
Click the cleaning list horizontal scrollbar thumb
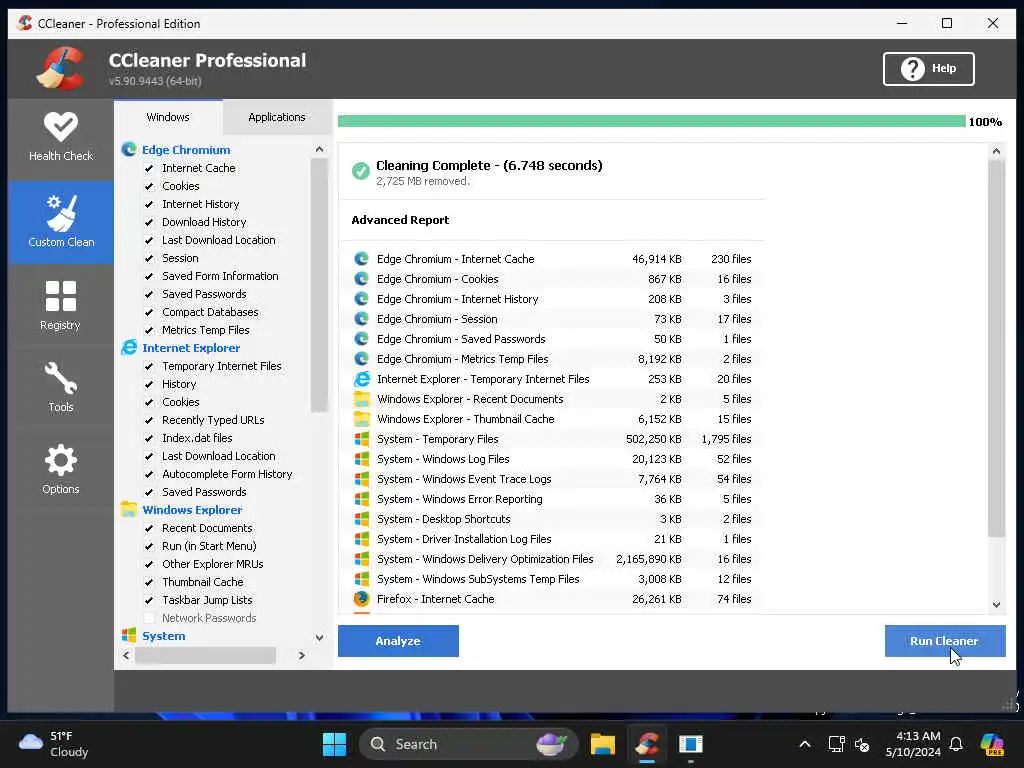point(206,655)
